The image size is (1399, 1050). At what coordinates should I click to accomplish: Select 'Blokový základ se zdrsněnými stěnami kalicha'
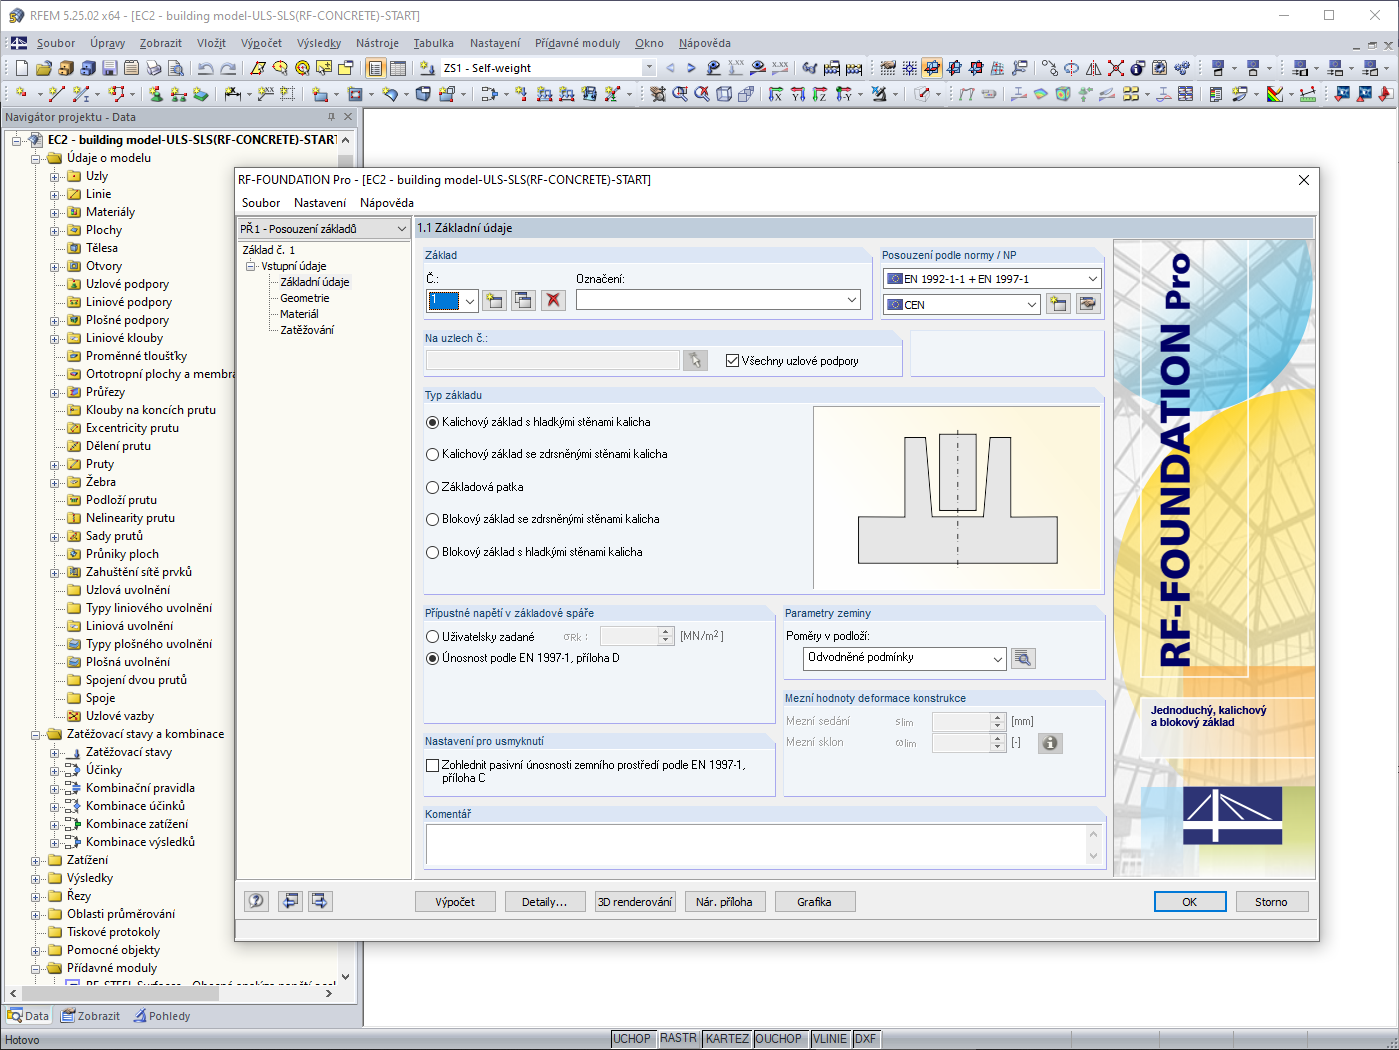[x=433, y=519]
